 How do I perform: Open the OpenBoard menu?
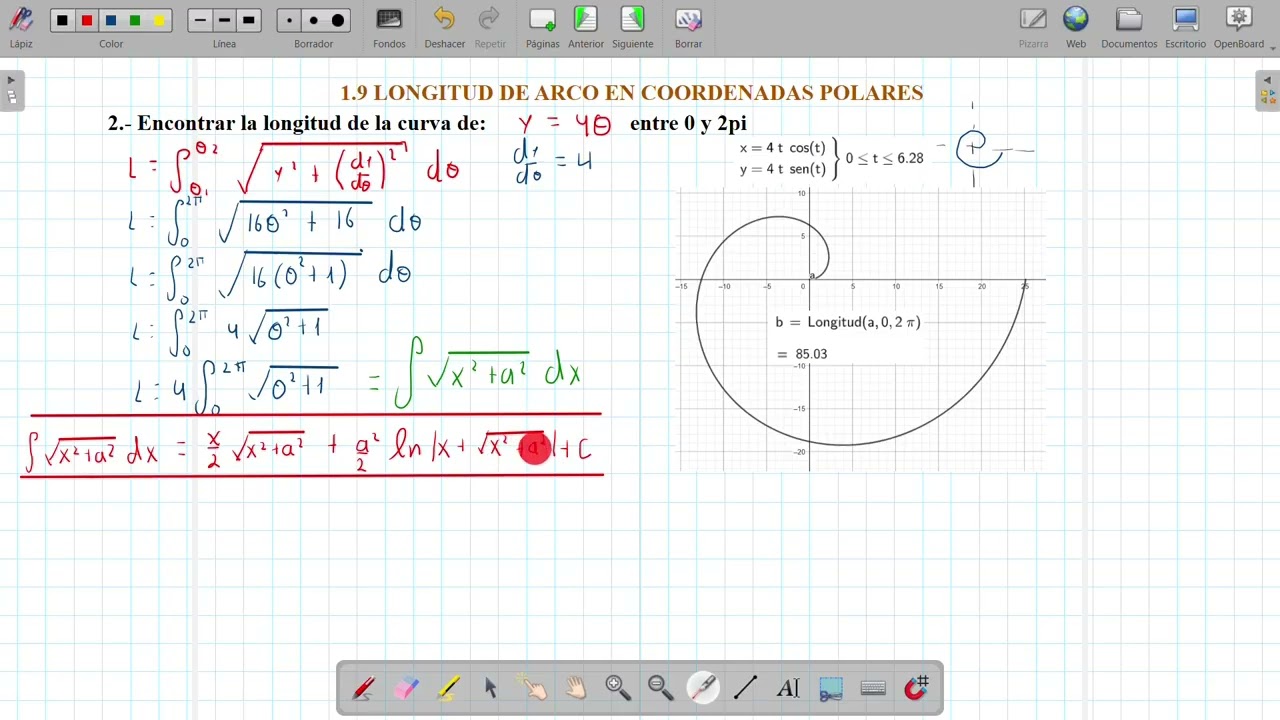pos(1240,27)
